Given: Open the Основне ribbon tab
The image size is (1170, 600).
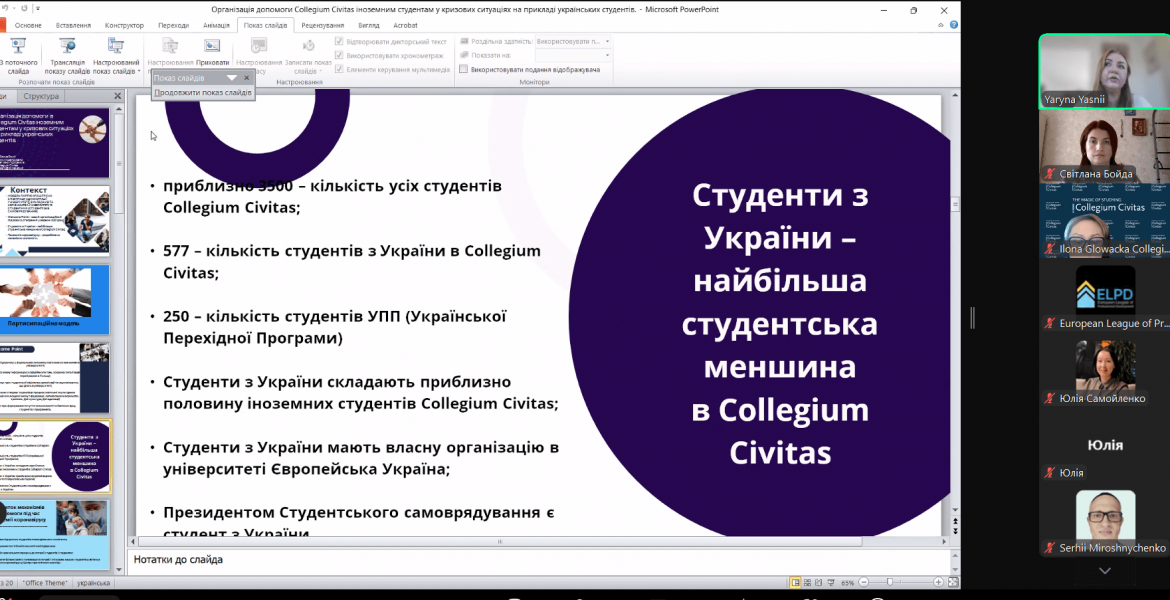Looking at the screenshot, I should (x=28, y=25).
